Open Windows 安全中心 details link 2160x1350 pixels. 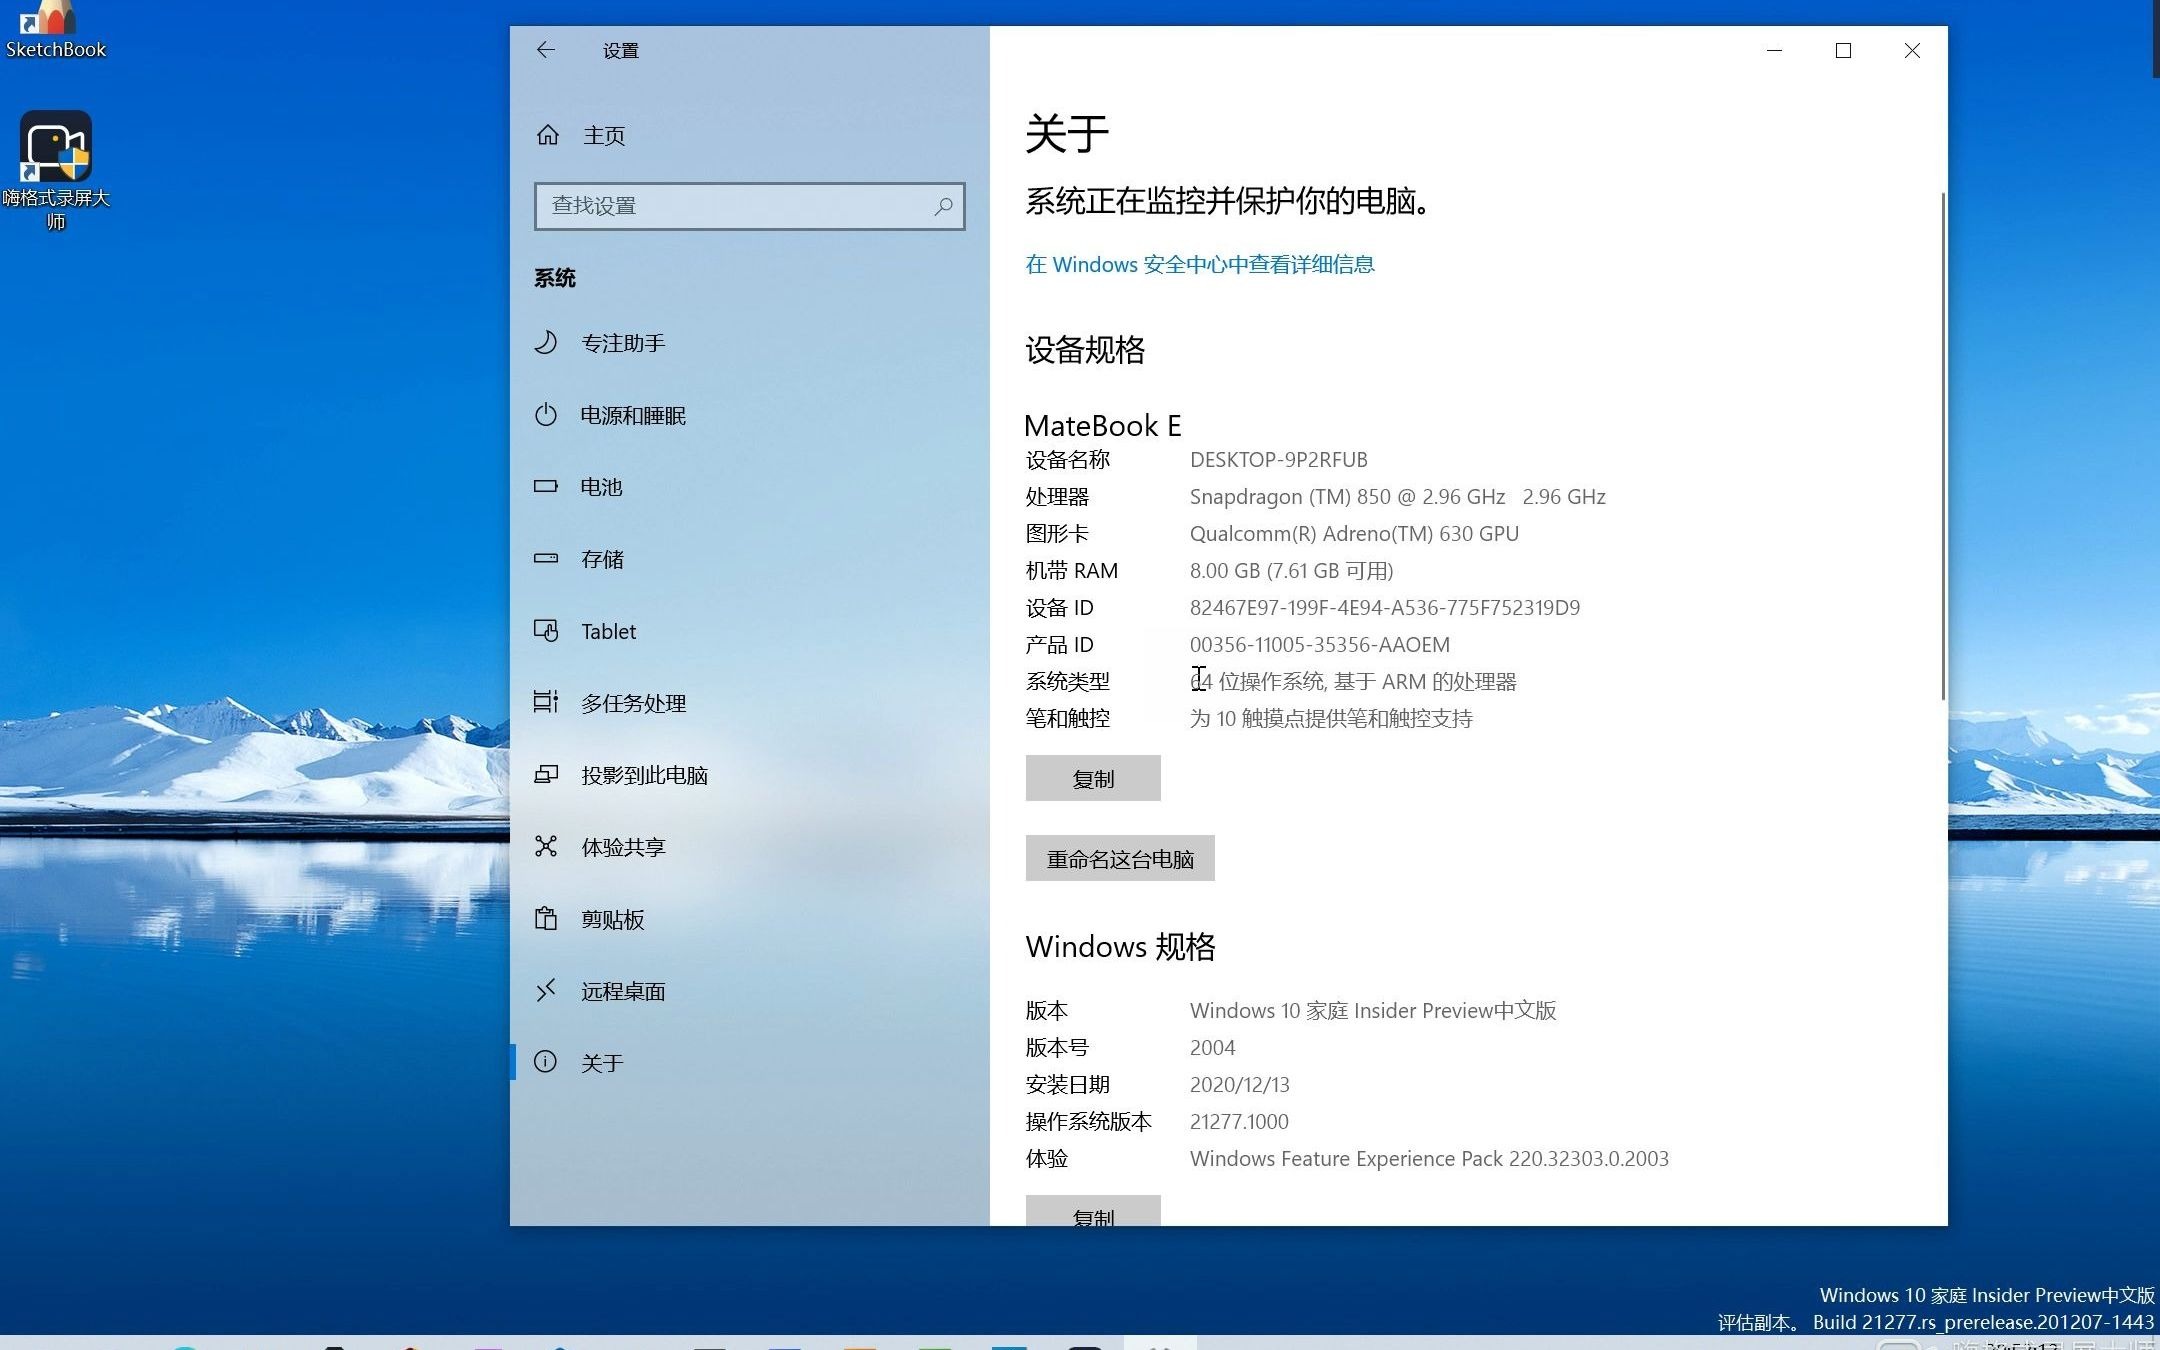click(1200, 264)
